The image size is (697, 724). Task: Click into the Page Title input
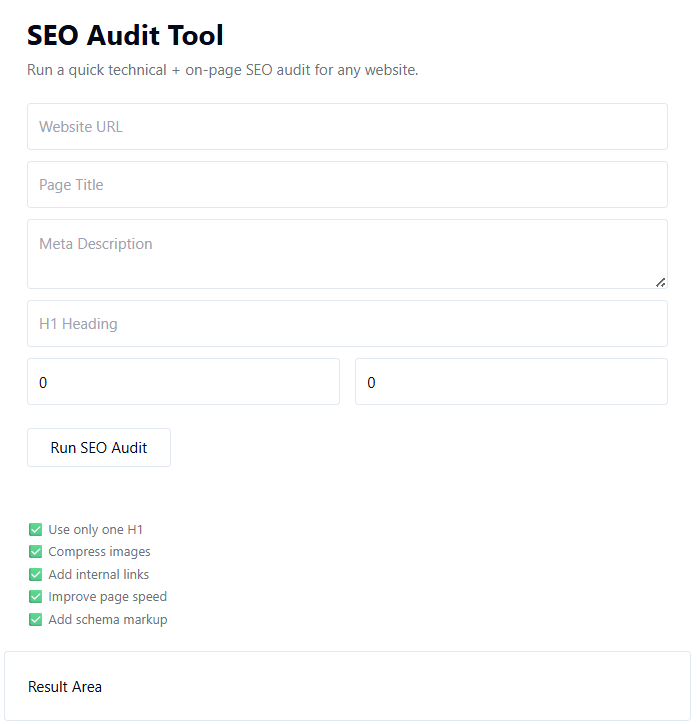pos(347,185)
